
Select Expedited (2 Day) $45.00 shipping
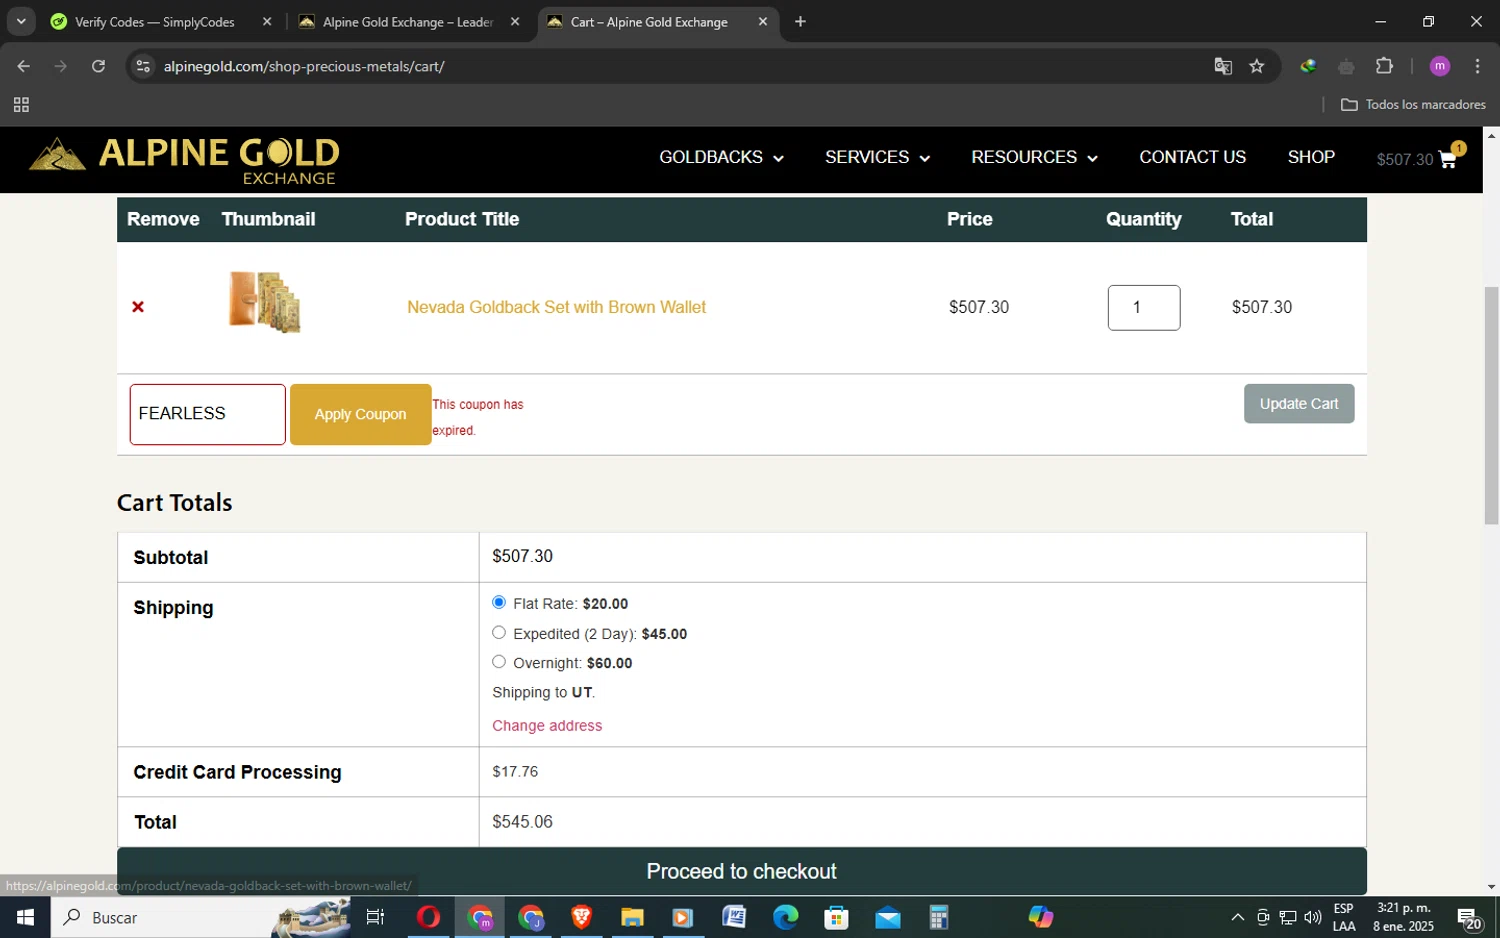499,632
